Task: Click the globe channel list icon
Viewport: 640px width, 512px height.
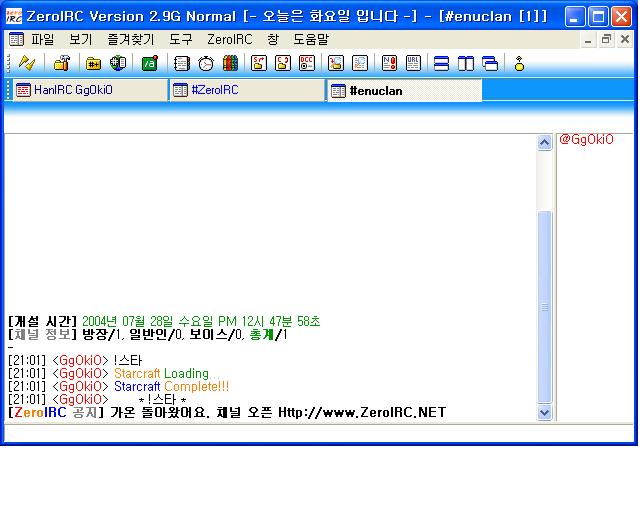Action: [x=118, y=63]
